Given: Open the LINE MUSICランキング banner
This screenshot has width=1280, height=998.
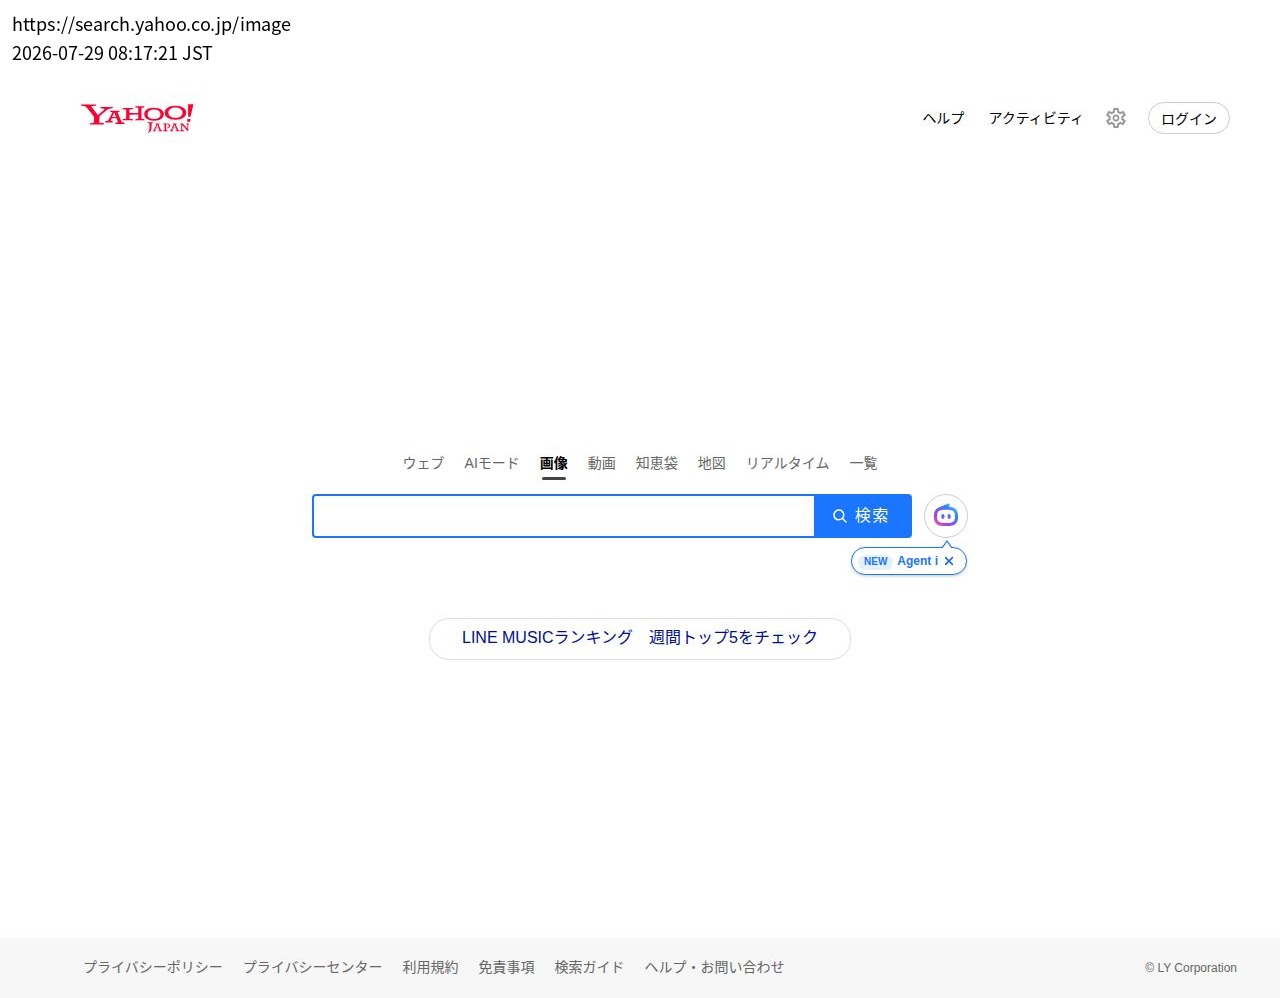Looking at the screenshot, I should pos(640,638).
